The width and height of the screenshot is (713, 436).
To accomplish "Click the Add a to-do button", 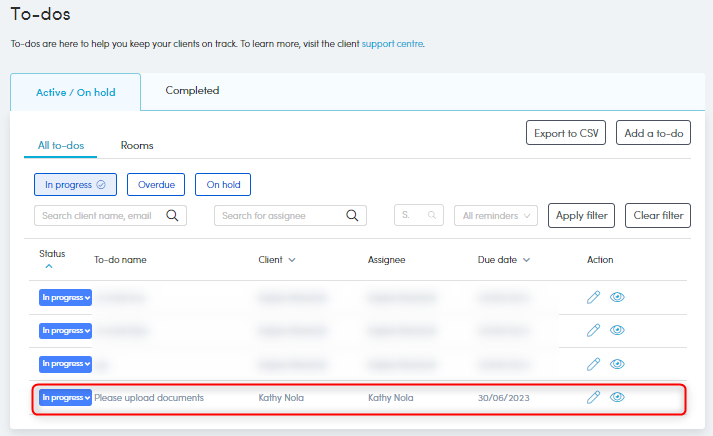I will [x=653, y=133].
